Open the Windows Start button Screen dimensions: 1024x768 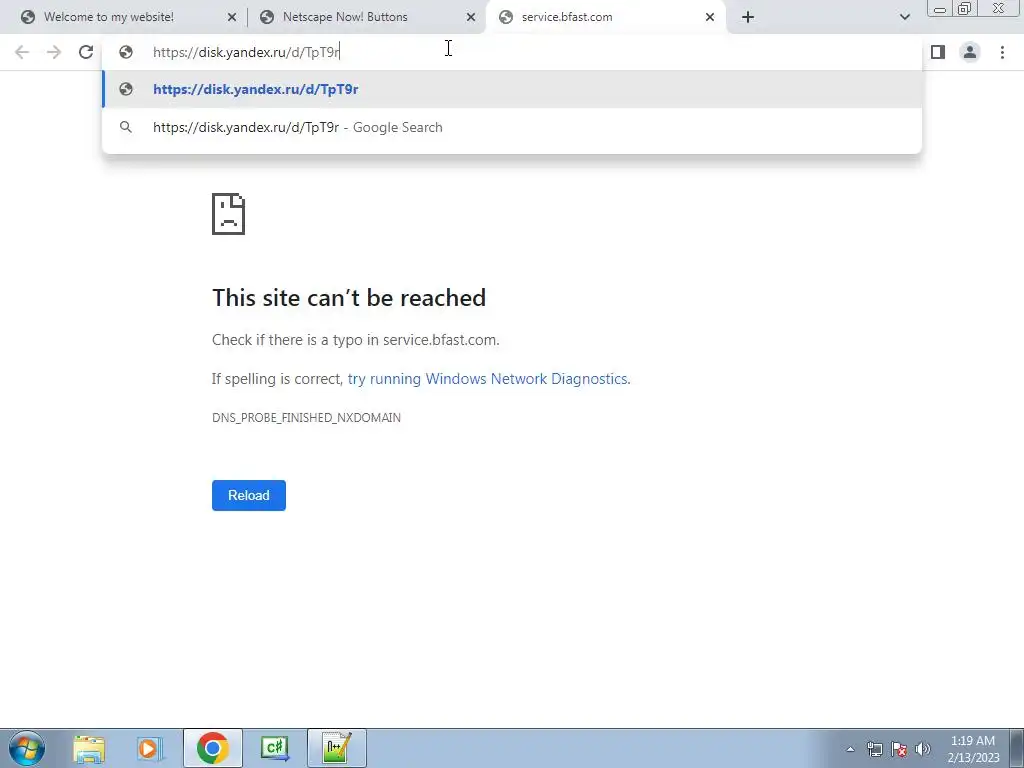pyautogui.click(x=27, y=748)
